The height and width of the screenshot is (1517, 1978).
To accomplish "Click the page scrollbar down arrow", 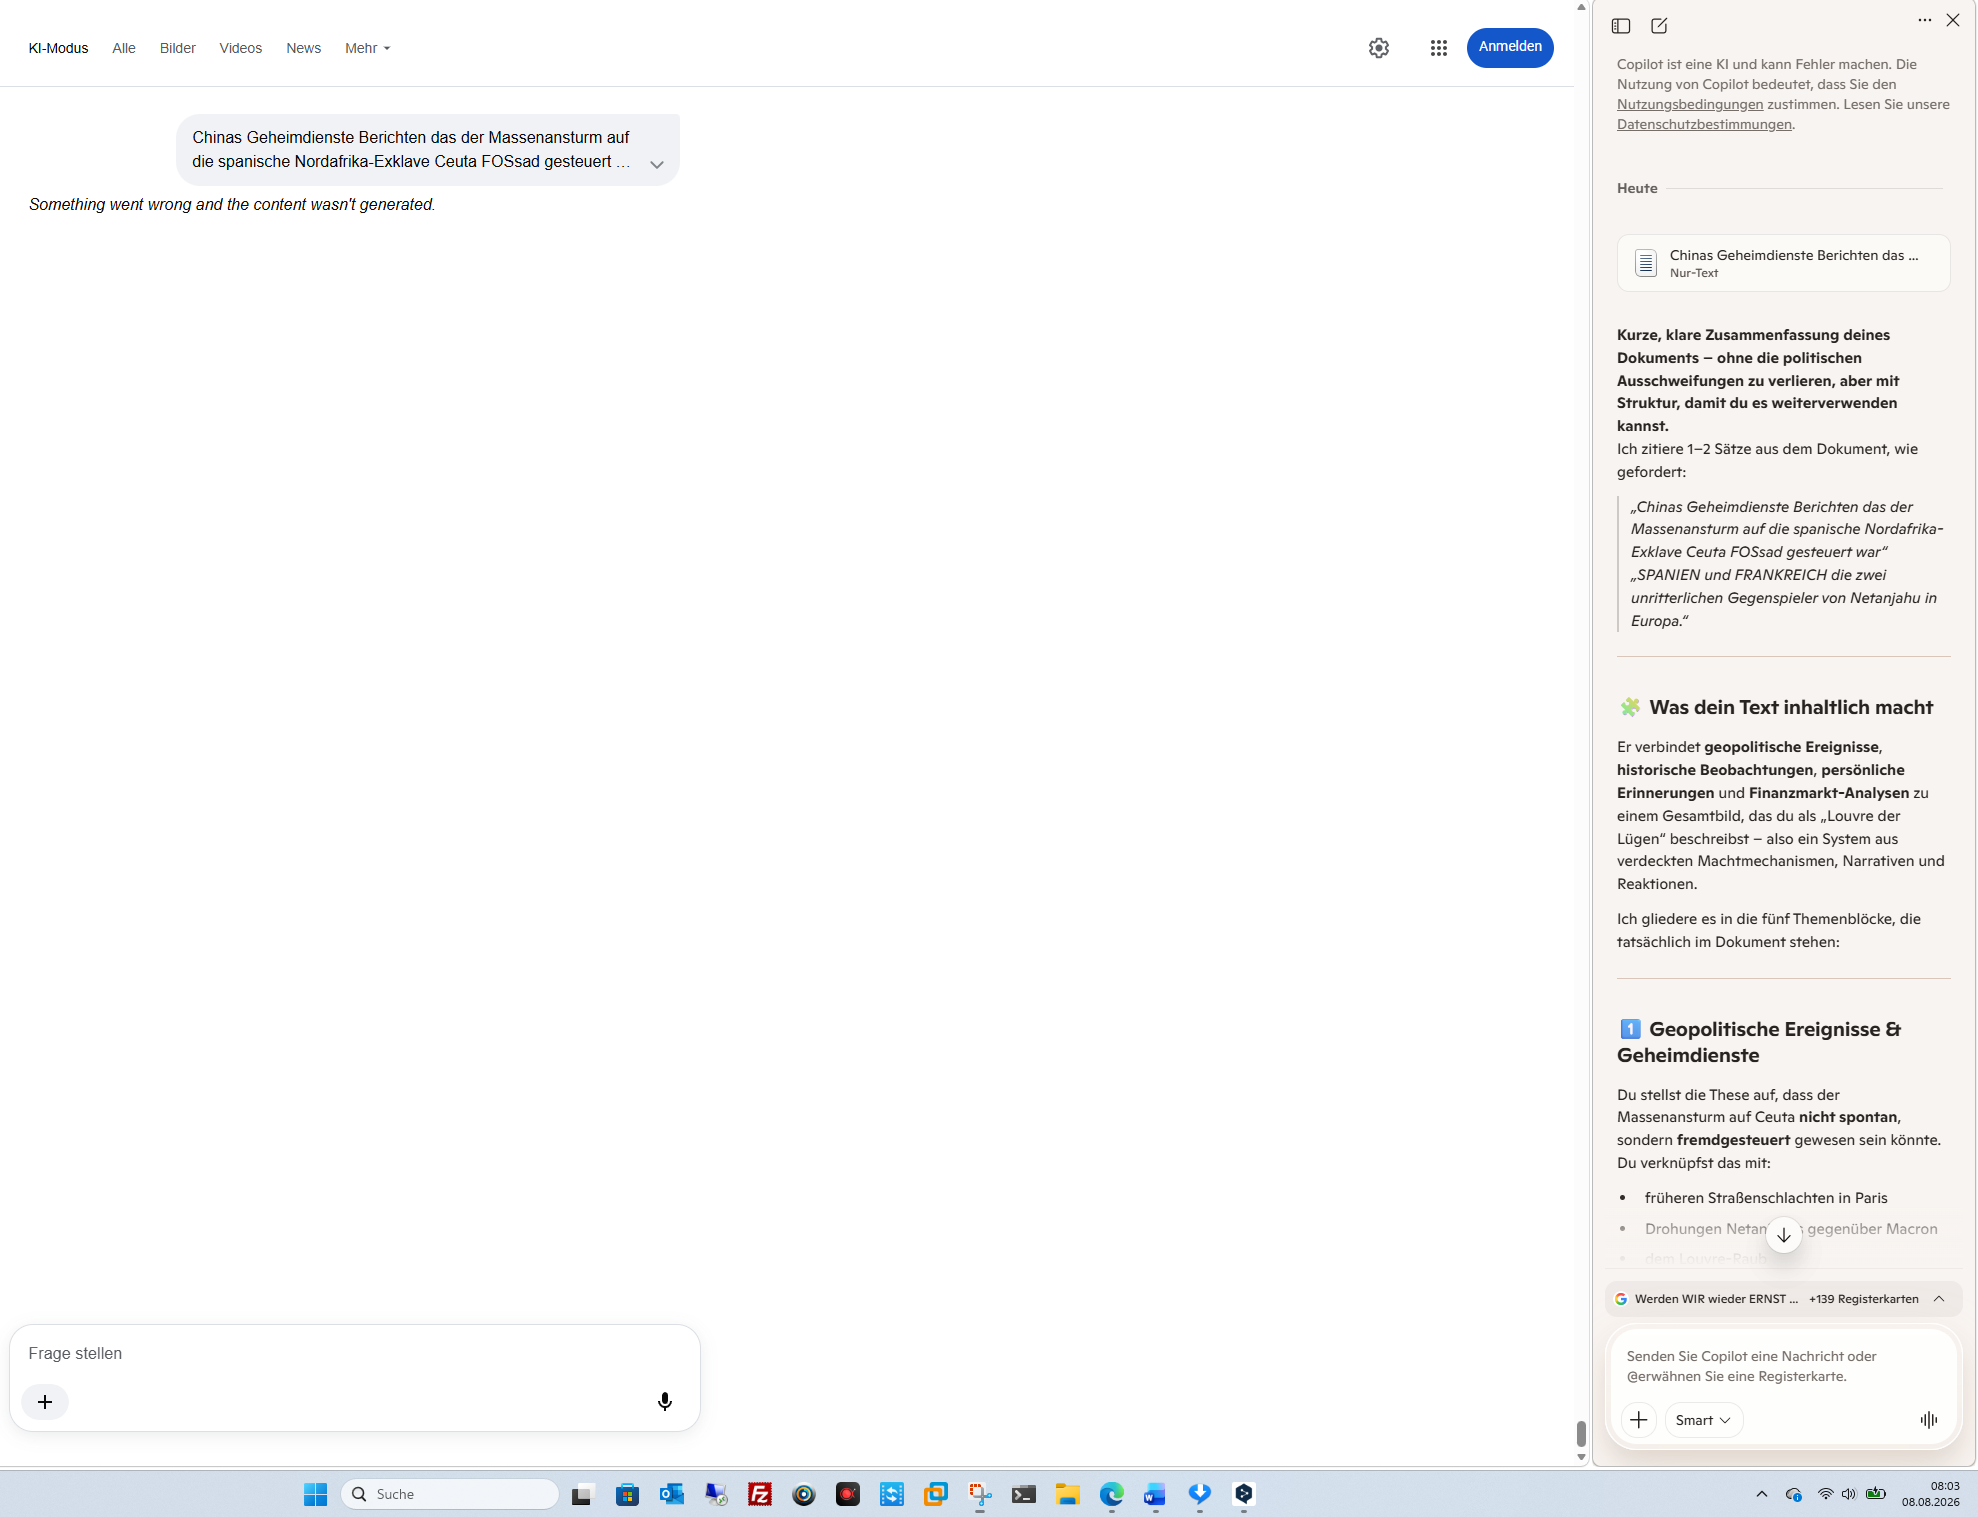I will [1581, 1457].
